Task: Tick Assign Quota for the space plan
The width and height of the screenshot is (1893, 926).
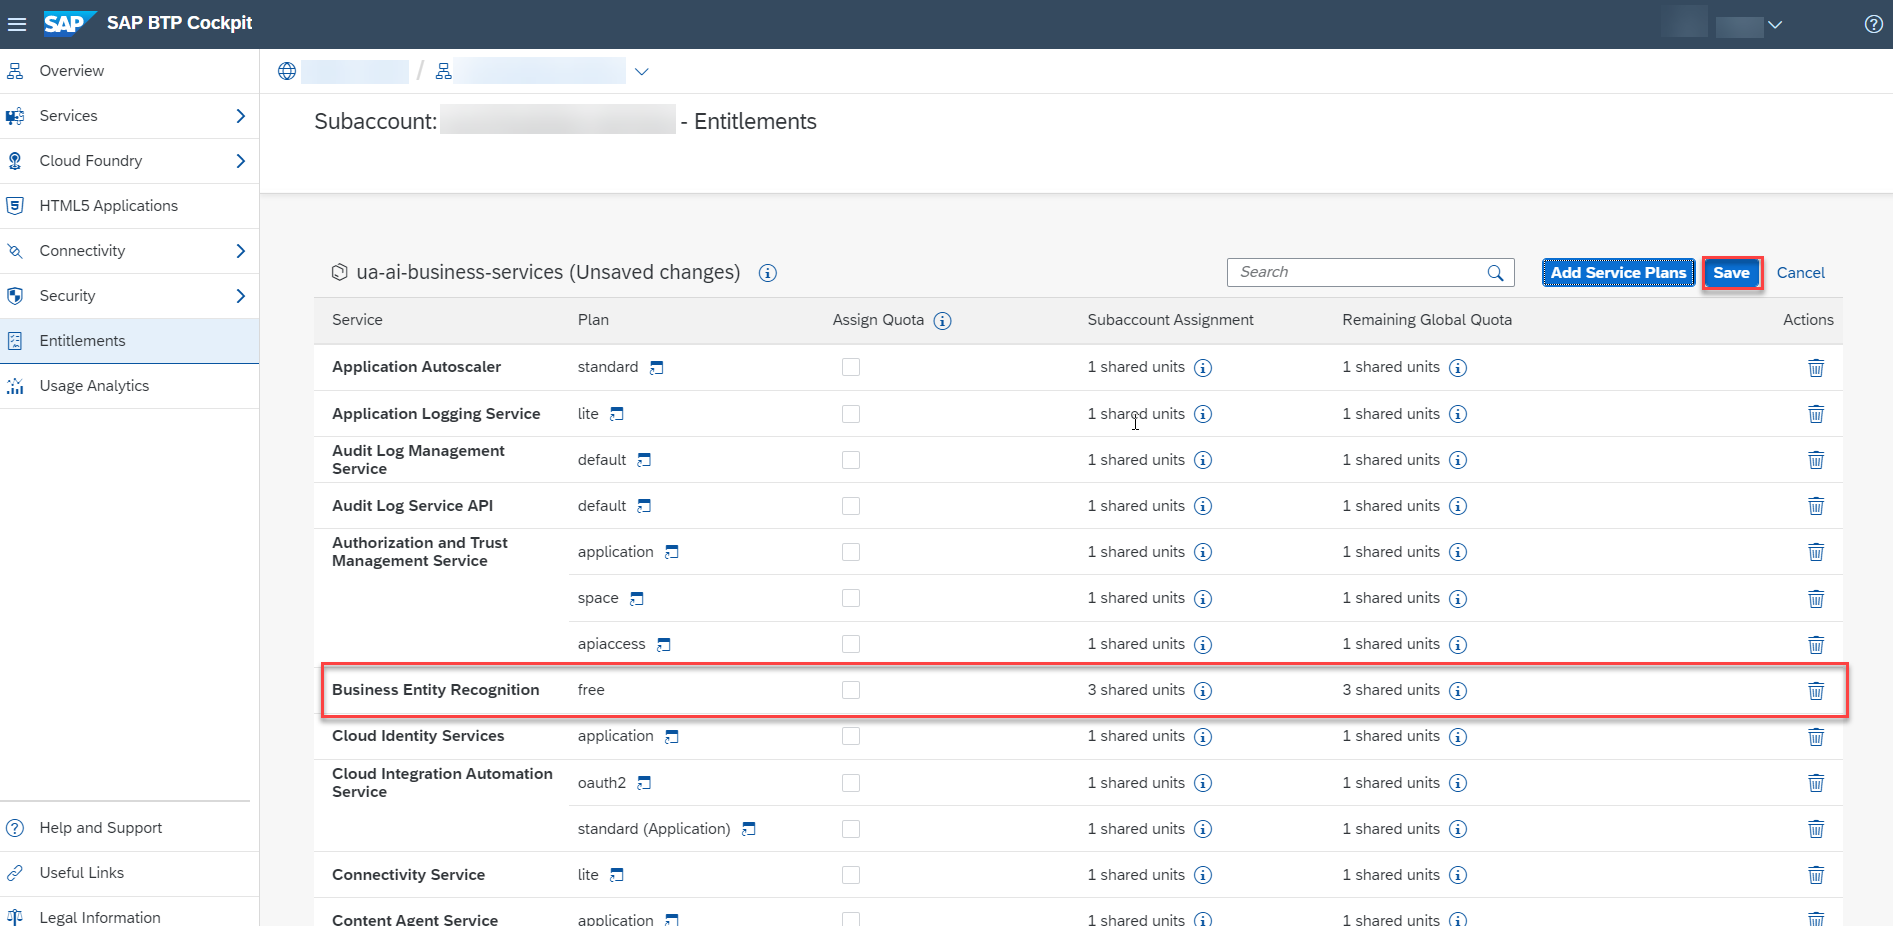Action: pos(851,598)
